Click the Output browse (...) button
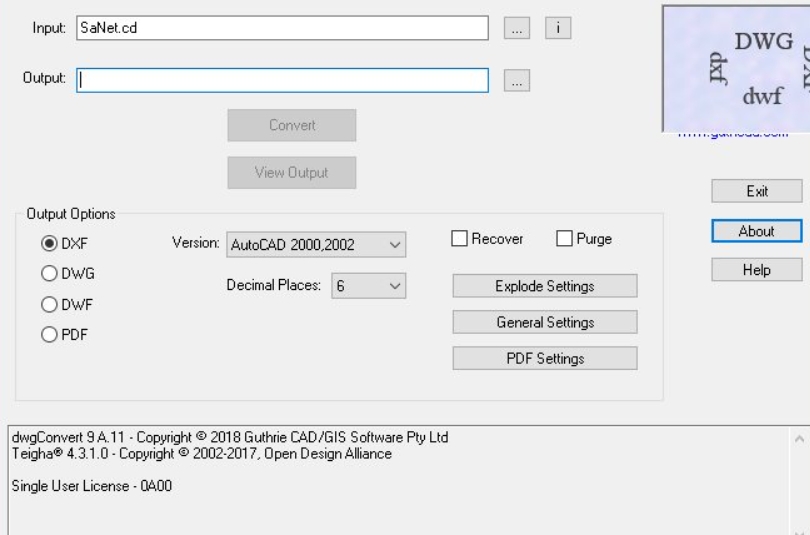The image size is (810, 535). point(516,82)
